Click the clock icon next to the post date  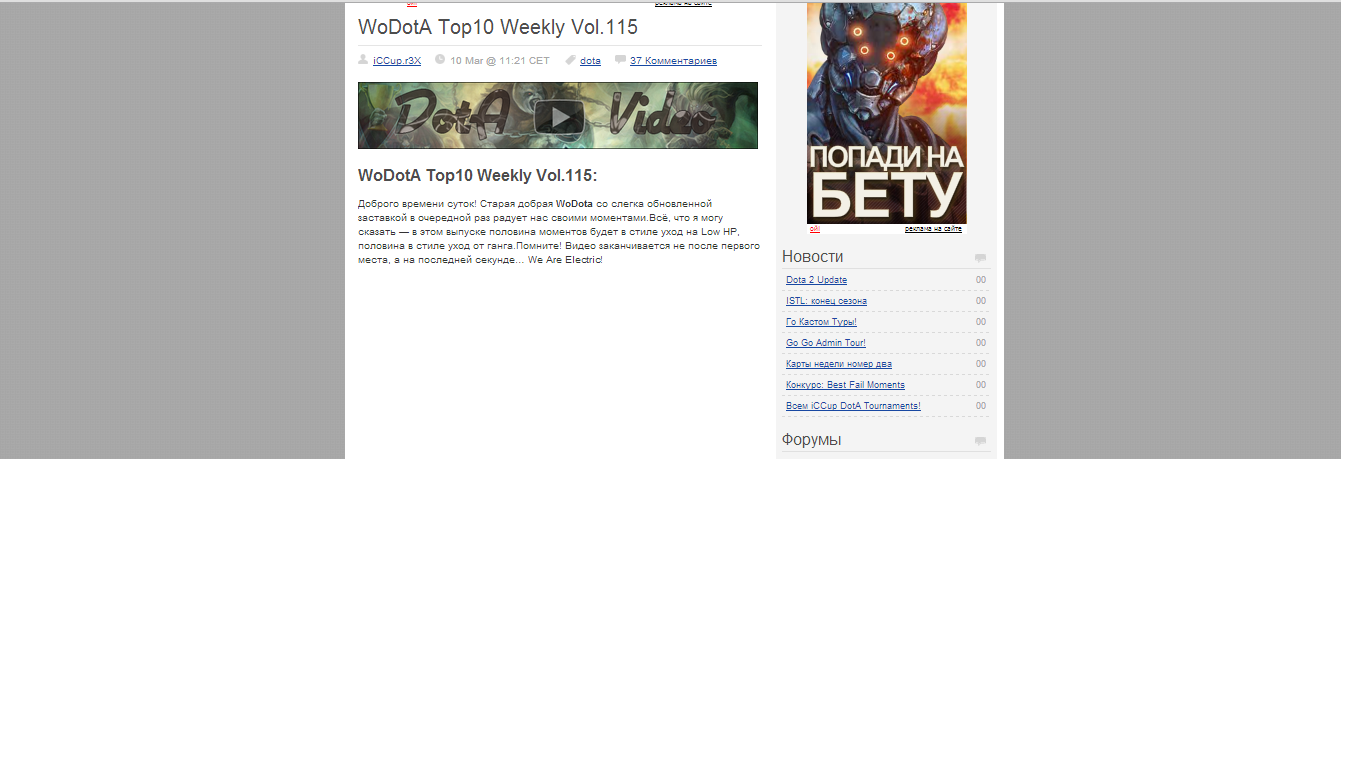pyautogui.click(x=440, y=60)
